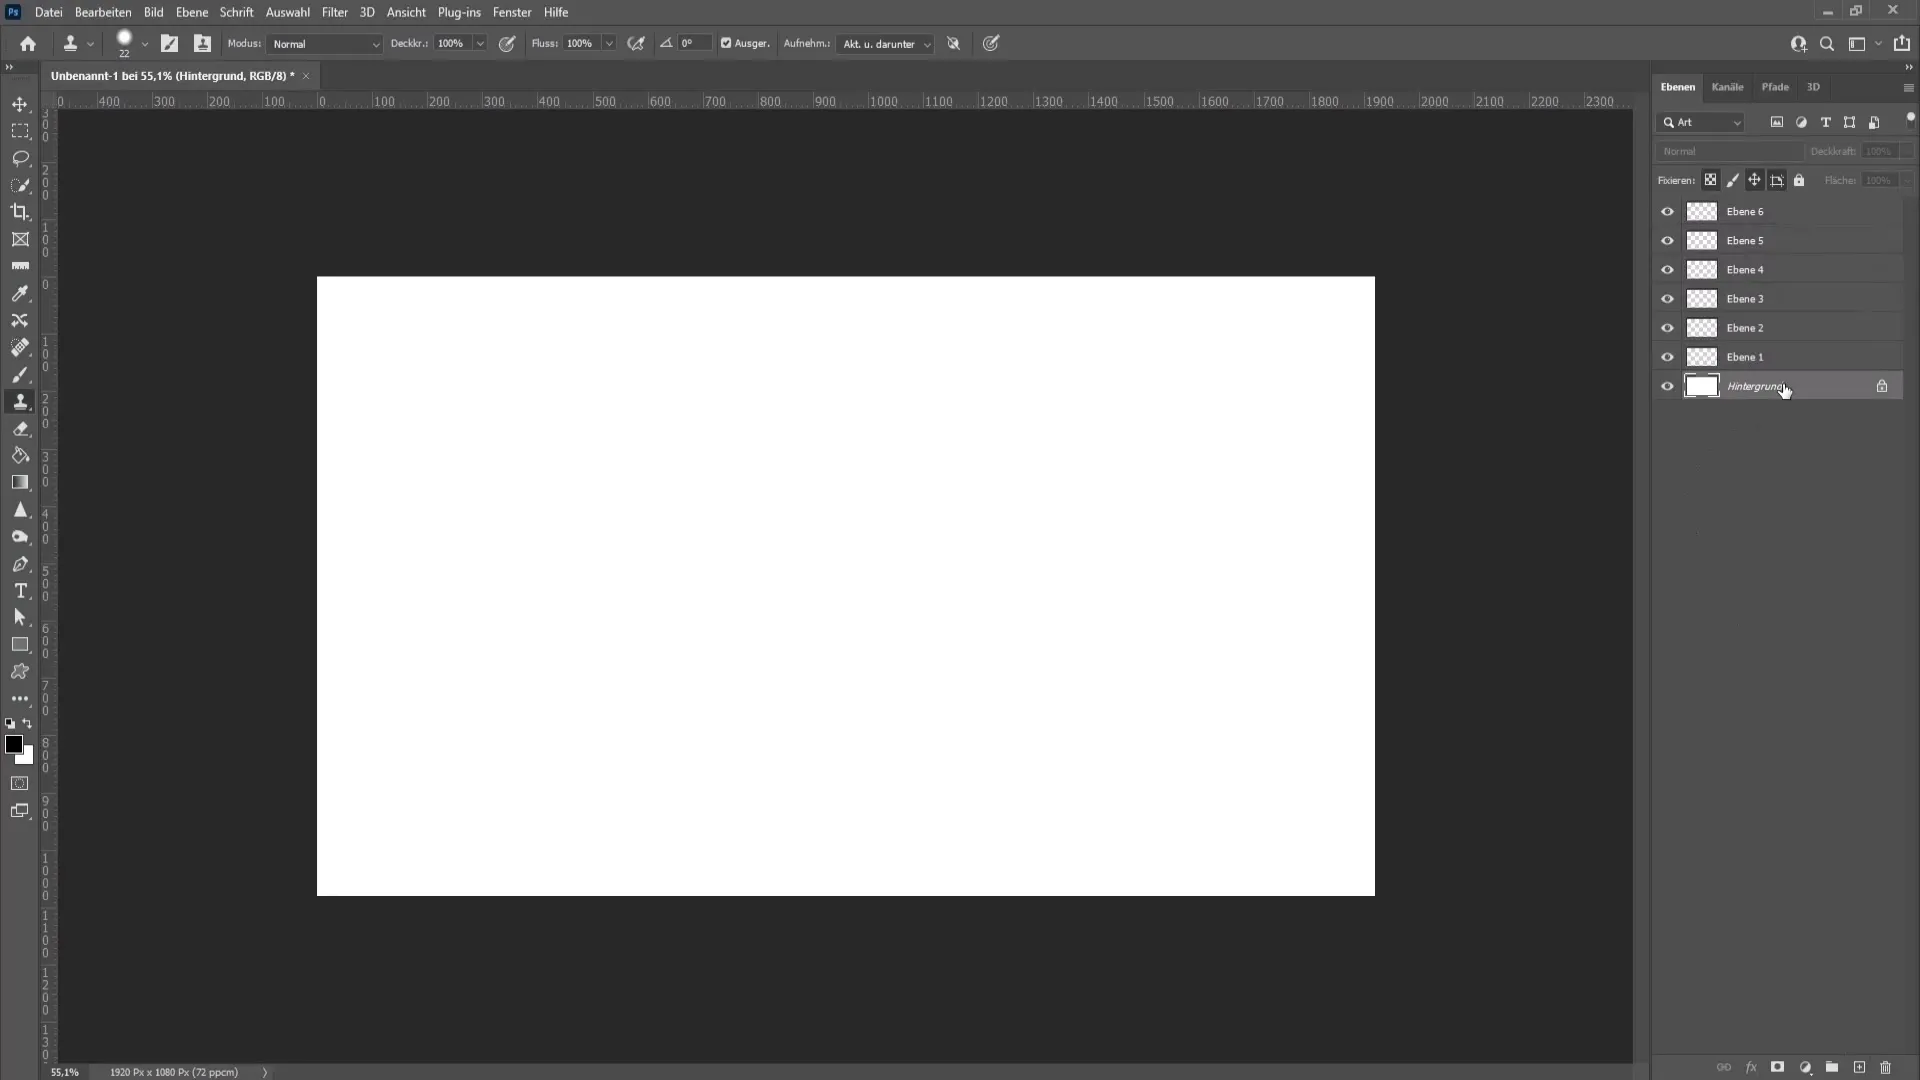Open the layer filter type Art dropdown
The image size is (1920, 1080).
point(1702,123)
